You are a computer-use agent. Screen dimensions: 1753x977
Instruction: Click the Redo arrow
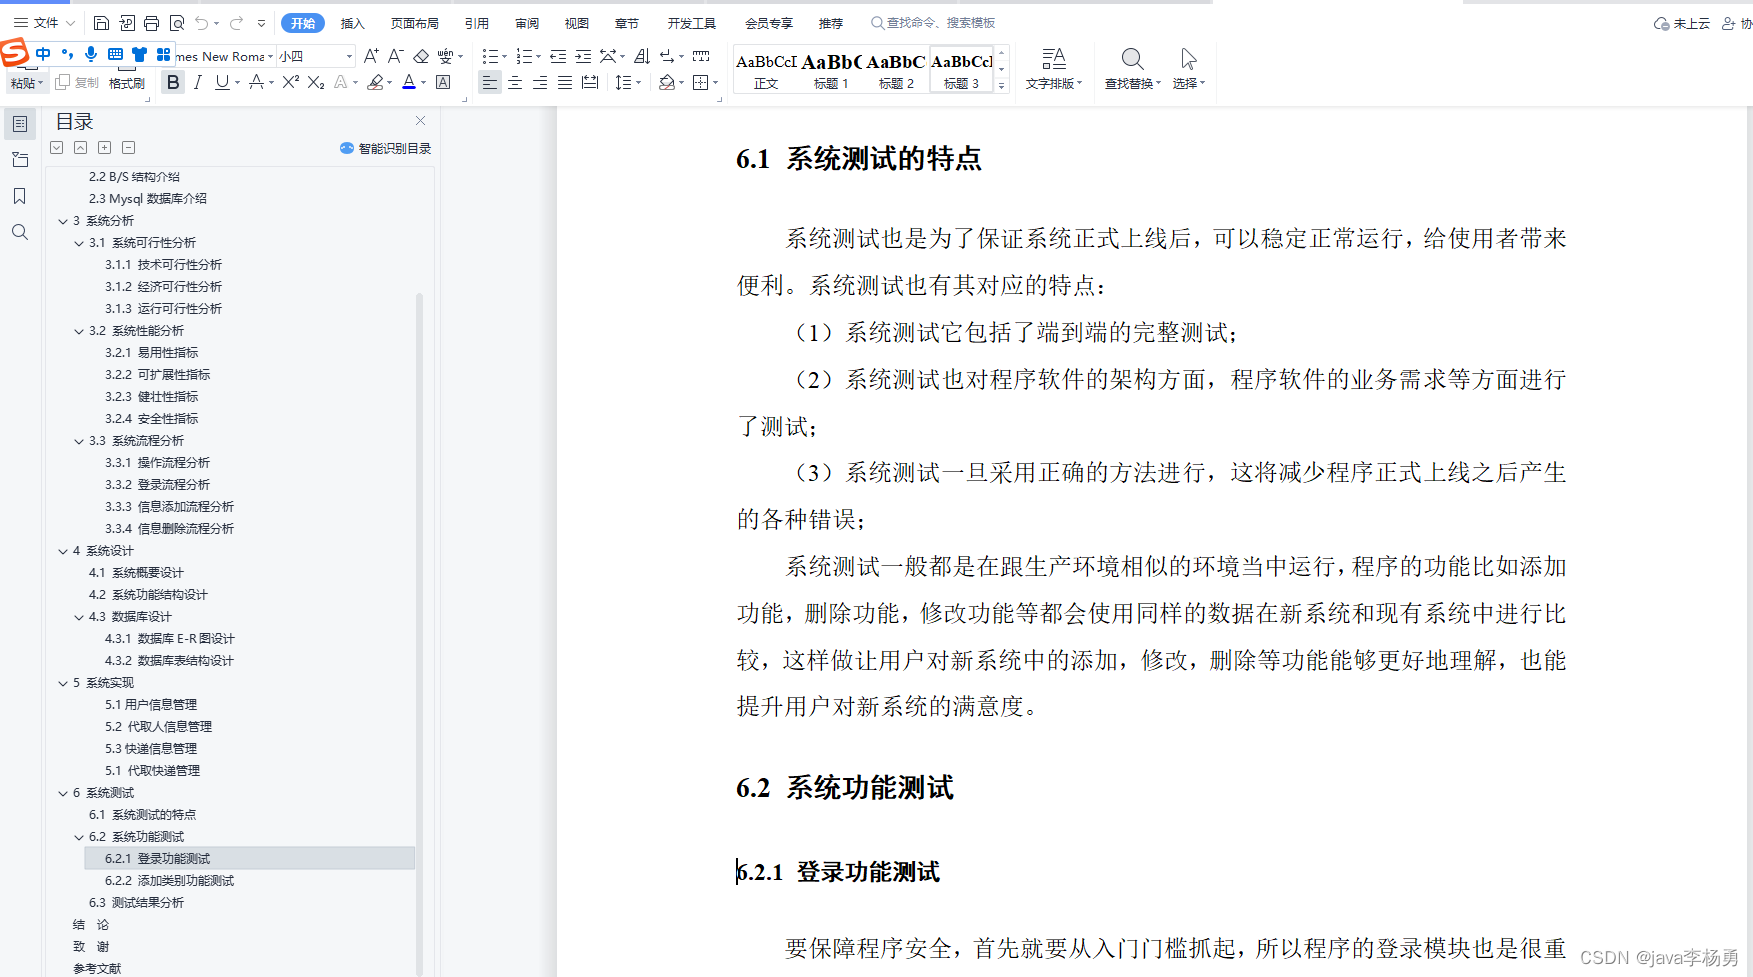pos(236,23)
